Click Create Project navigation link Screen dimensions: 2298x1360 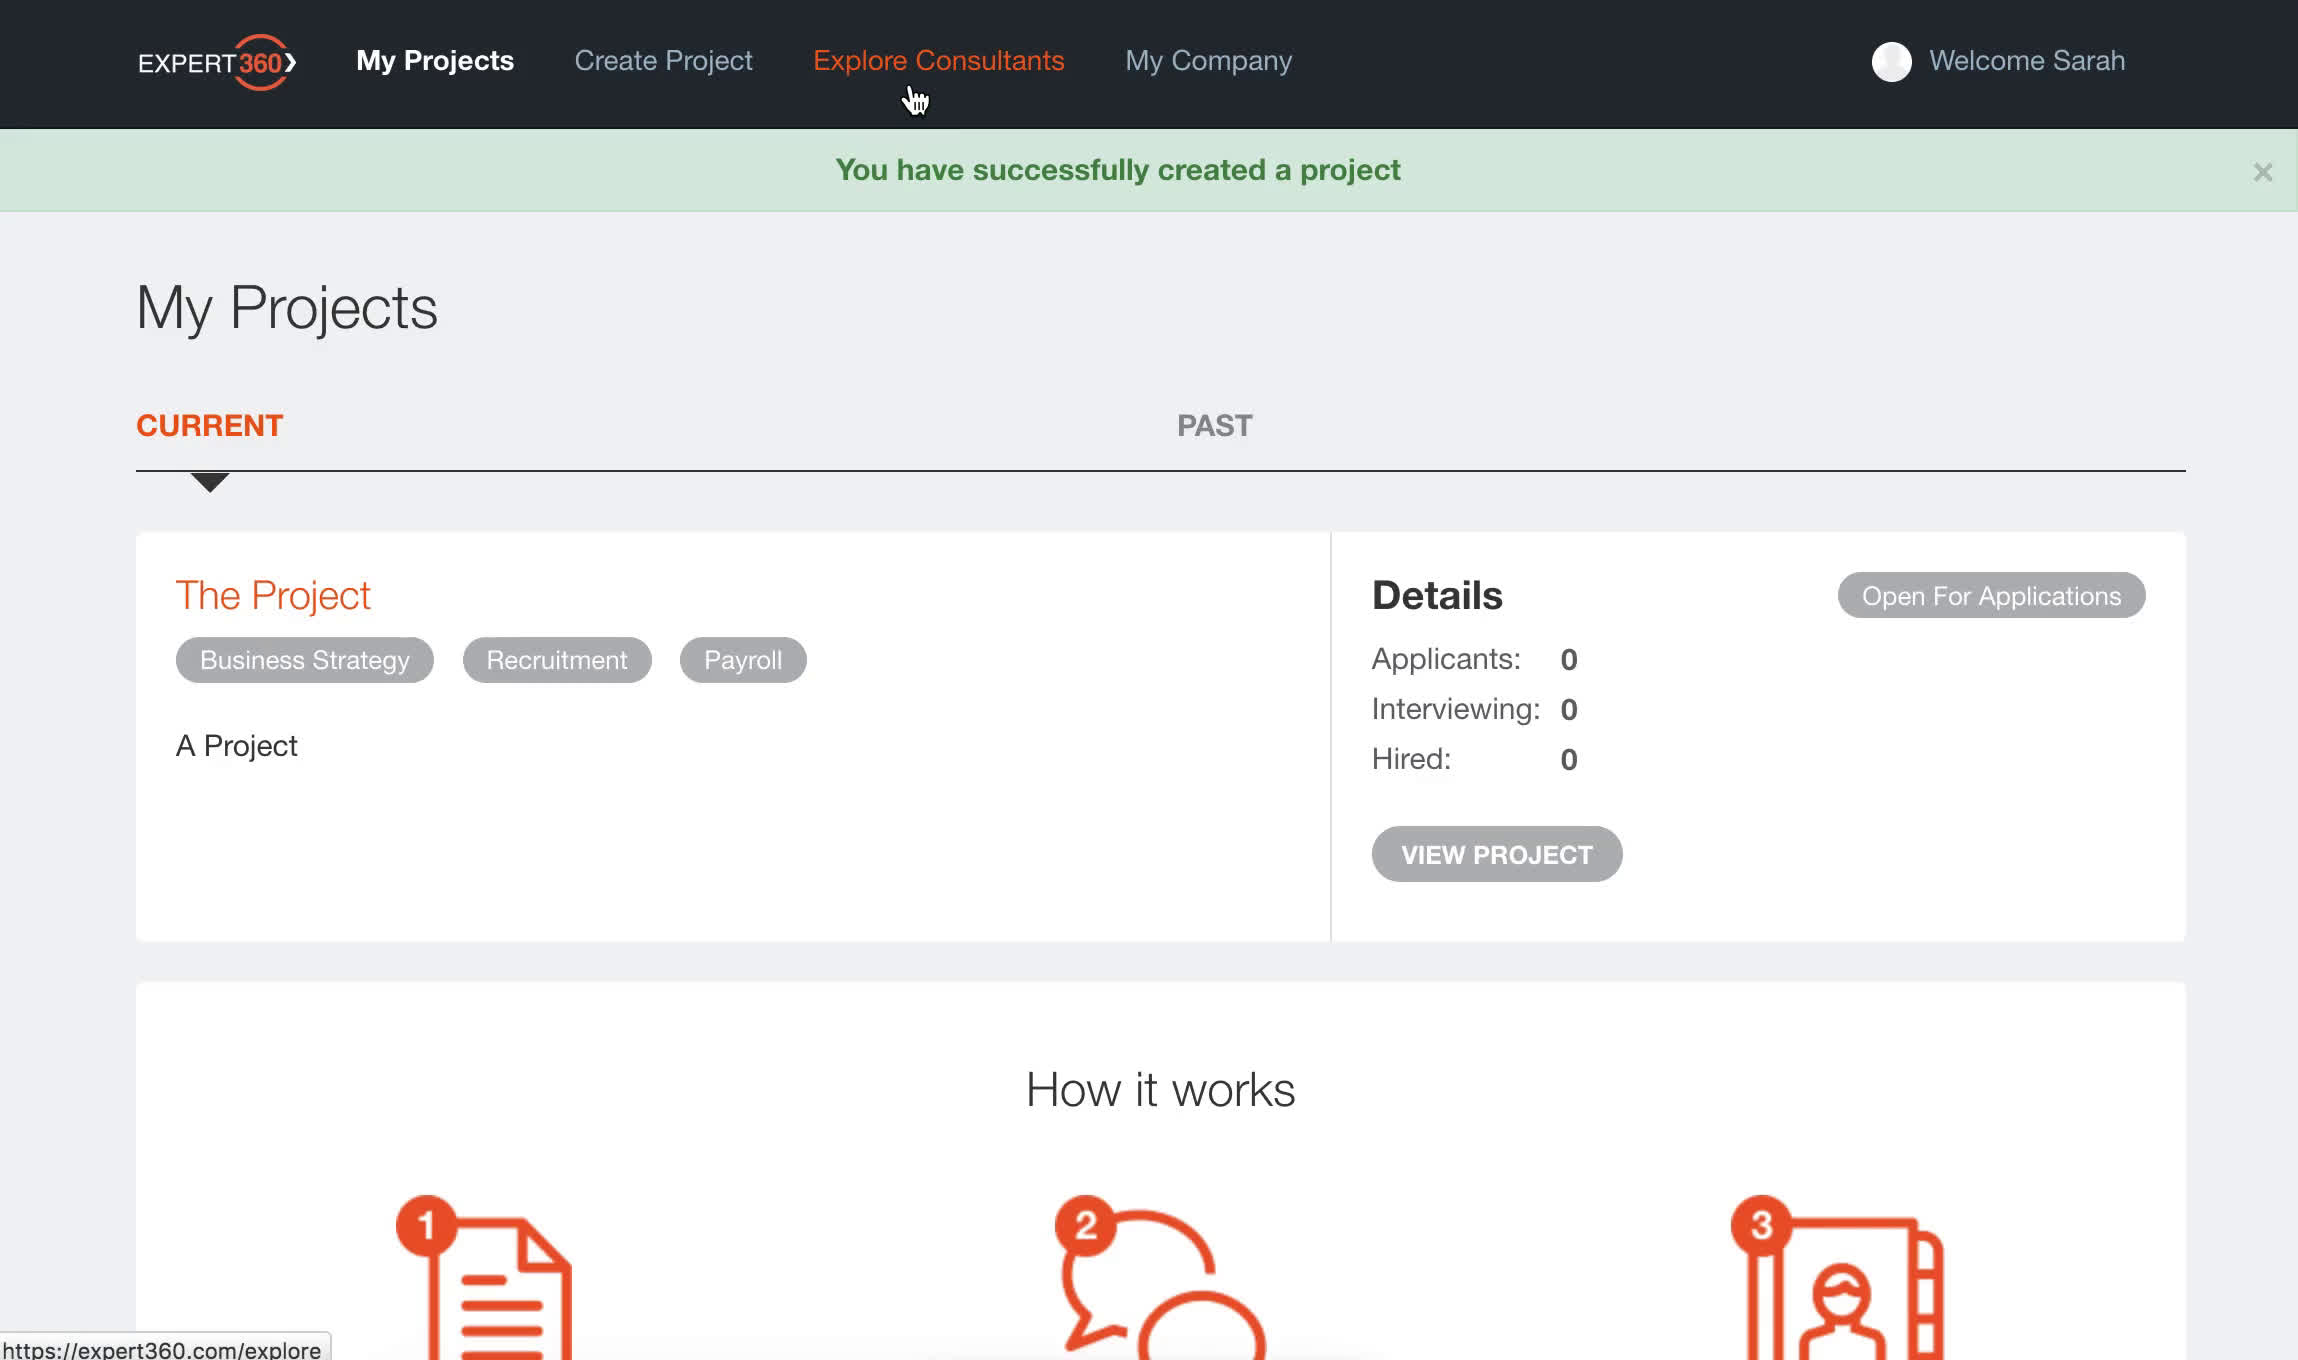click(662, 62)
